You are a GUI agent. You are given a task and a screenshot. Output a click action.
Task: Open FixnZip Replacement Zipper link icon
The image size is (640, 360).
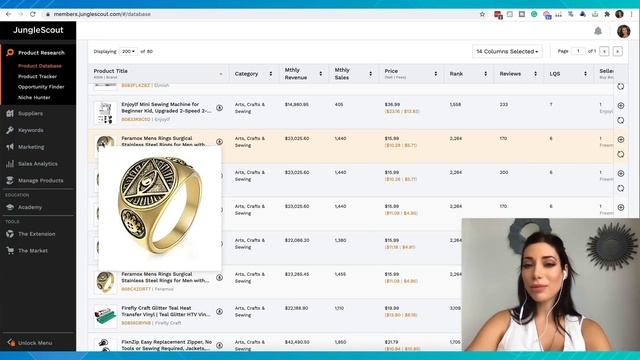tap(220, 345)
